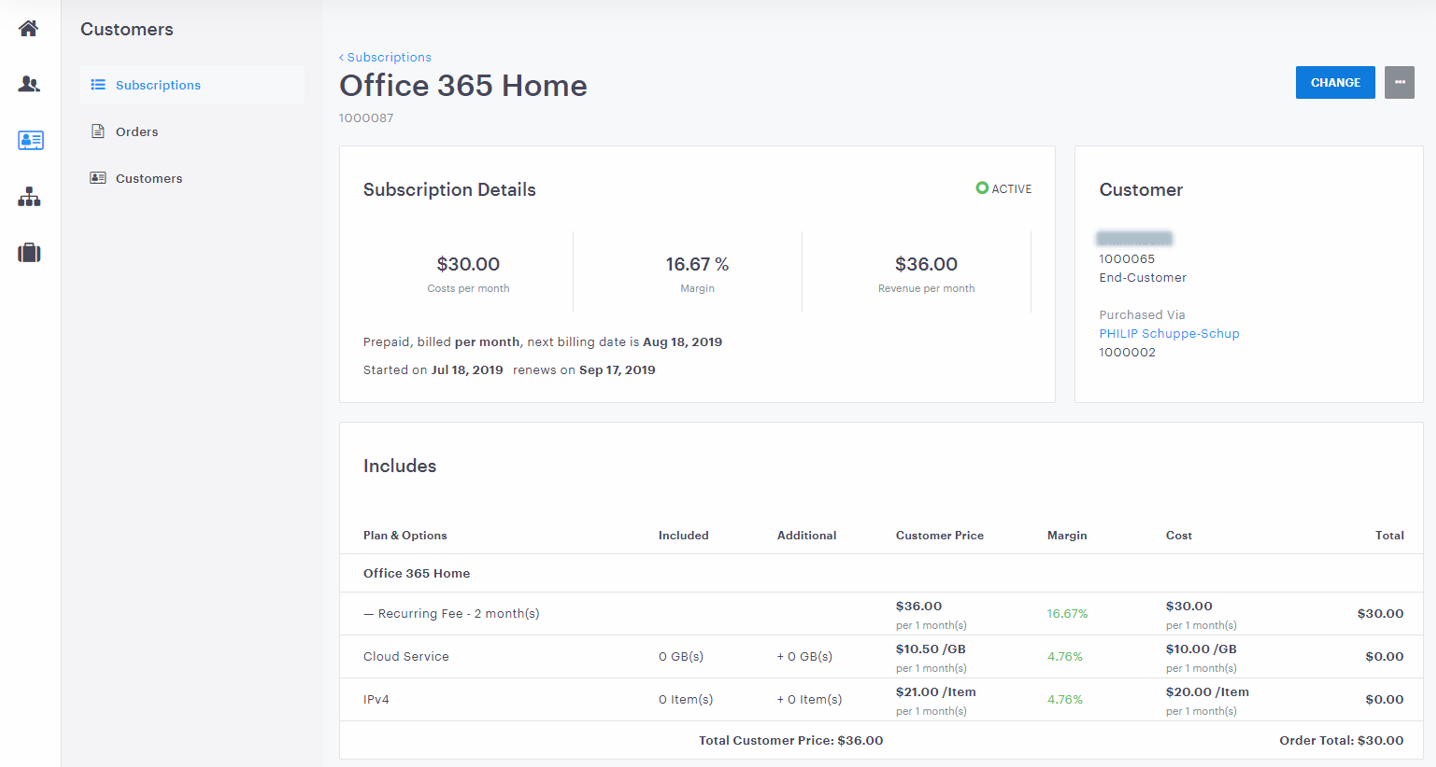Click the card icon beside Customers menu item

click(98, 178)
